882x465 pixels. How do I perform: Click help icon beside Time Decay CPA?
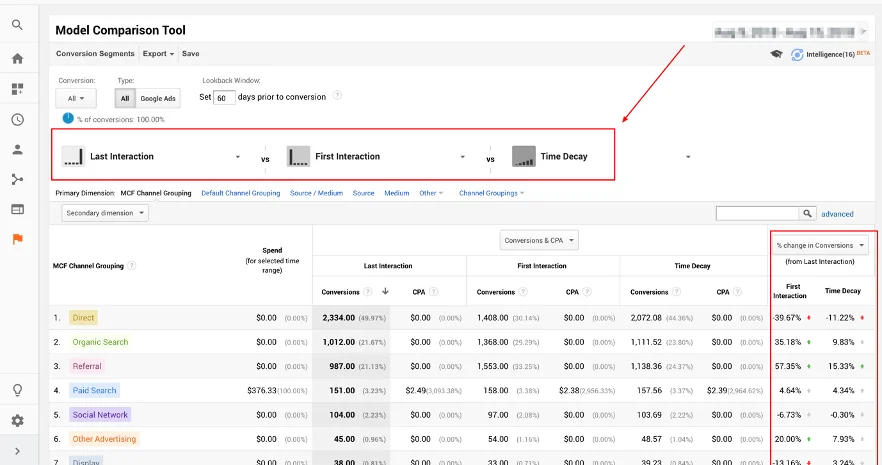737,292
